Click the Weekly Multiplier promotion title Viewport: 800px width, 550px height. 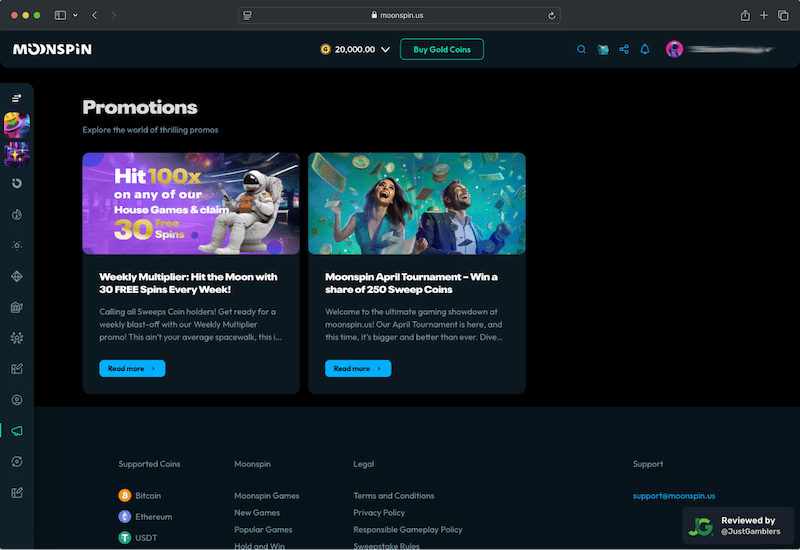click(188, 283)
